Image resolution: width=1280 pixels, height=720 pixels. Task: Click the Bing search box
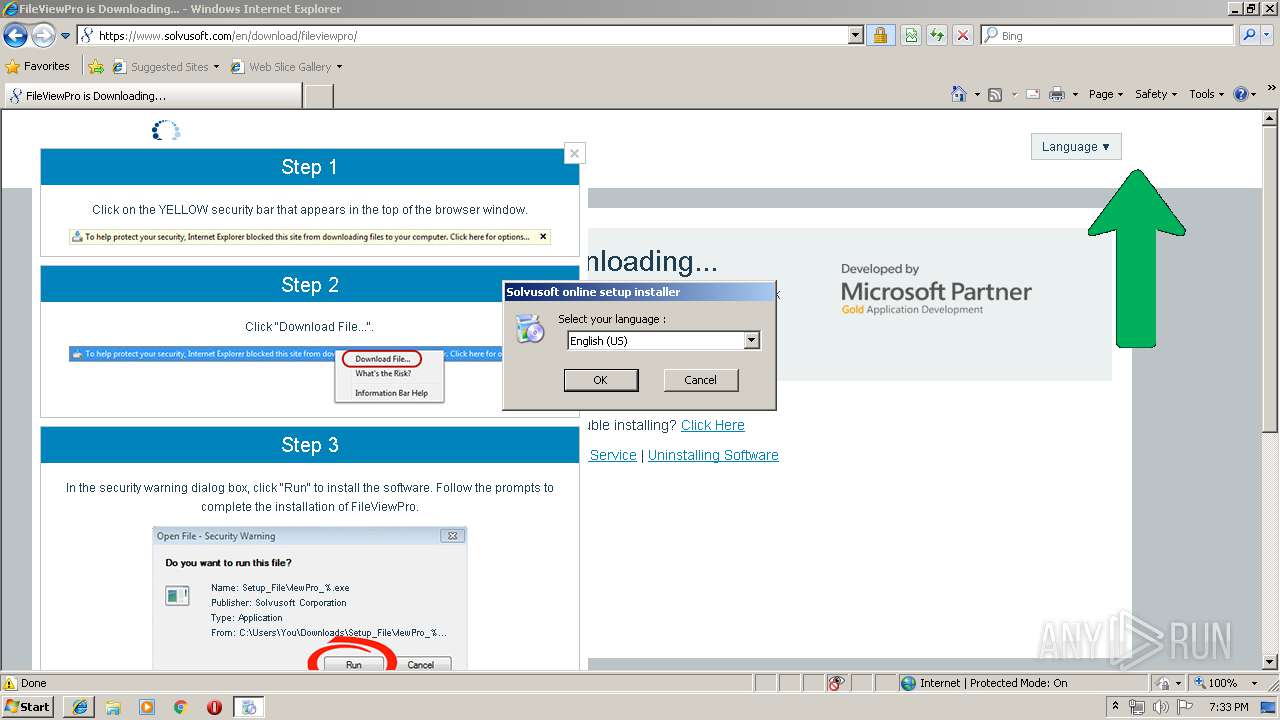point(1107,35)
